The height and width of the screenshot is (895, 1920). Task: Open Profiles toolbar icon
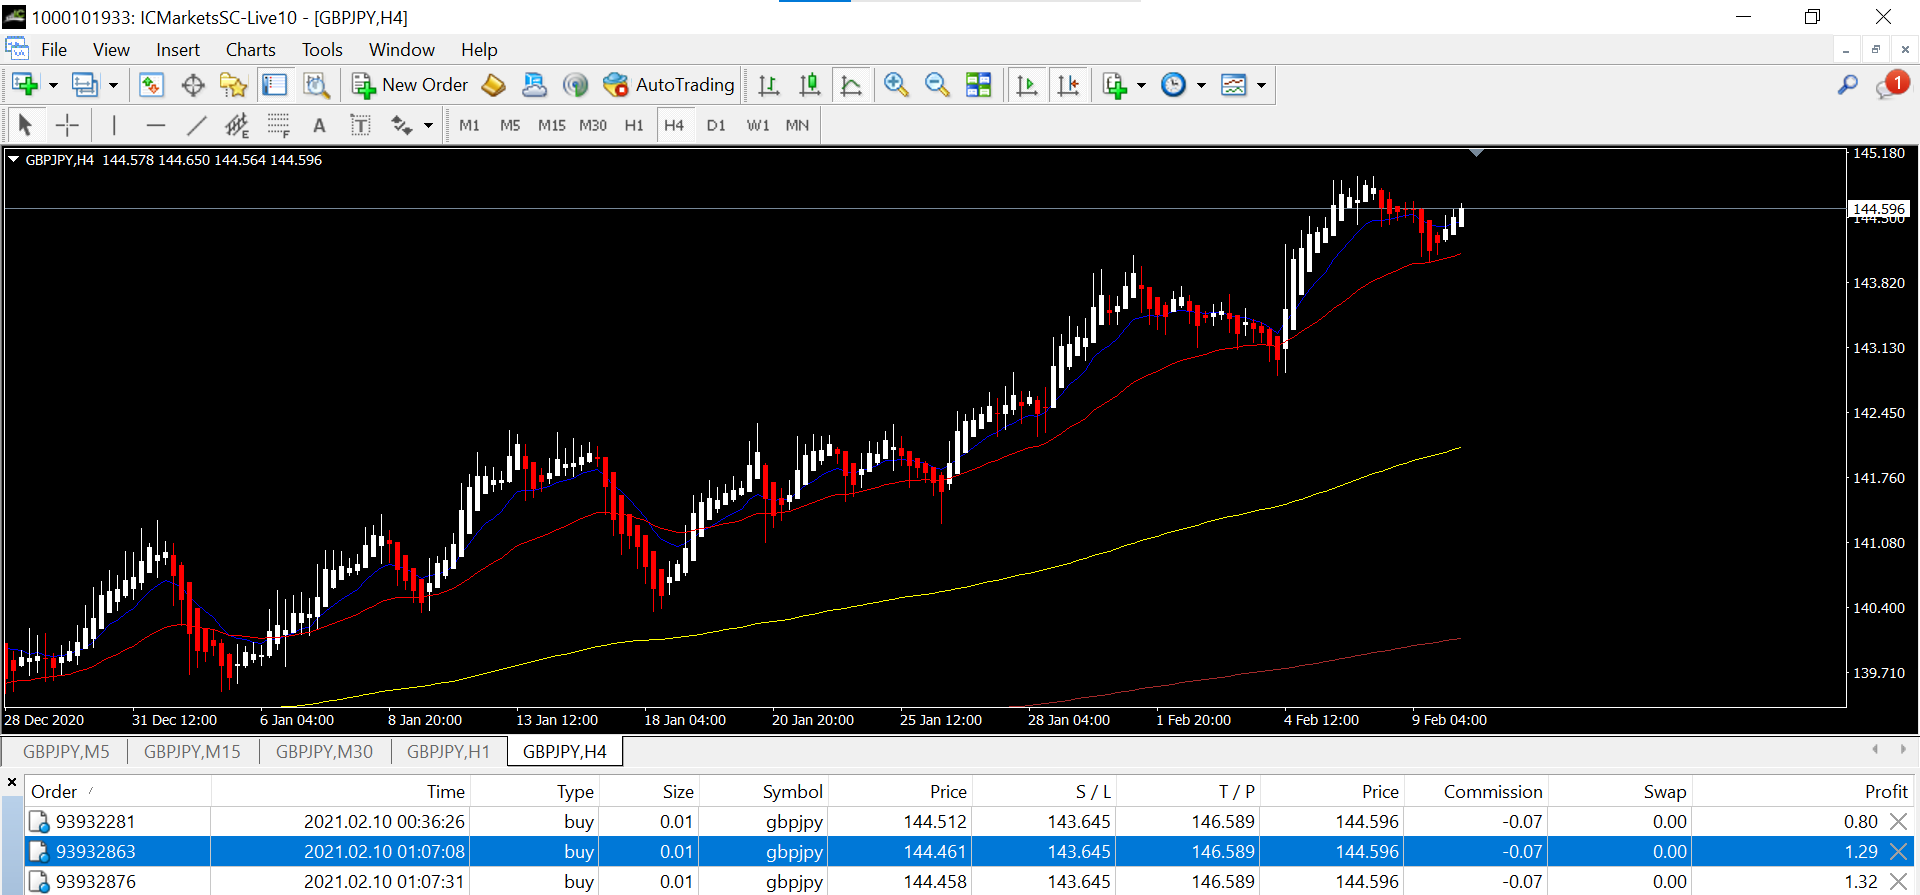(x=85, y=85)
